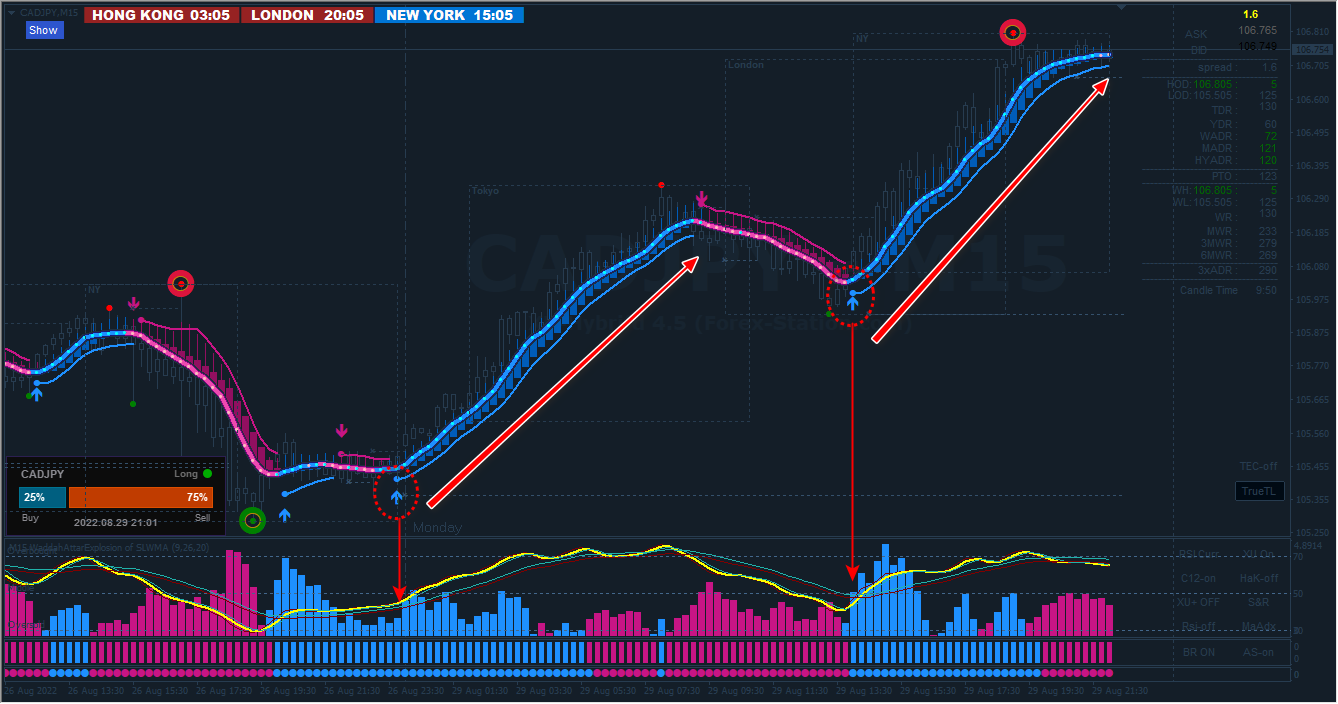Screen dimensions: 1338x704
Task: Toggle the RSI Curr button
Action: click(1198, 553)
